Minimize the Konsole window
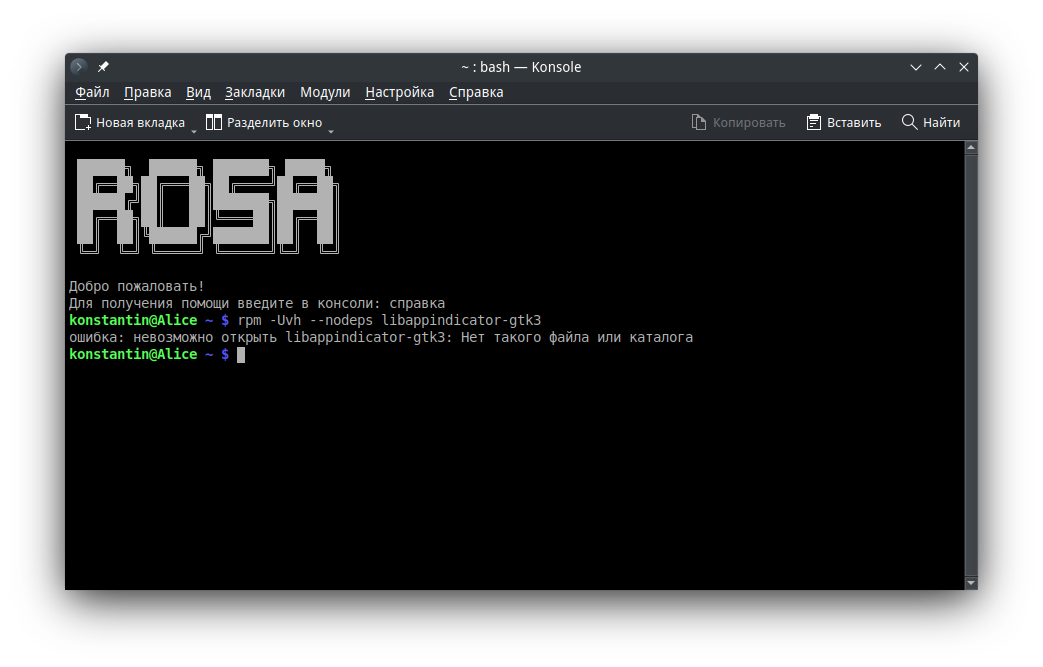 916,67
